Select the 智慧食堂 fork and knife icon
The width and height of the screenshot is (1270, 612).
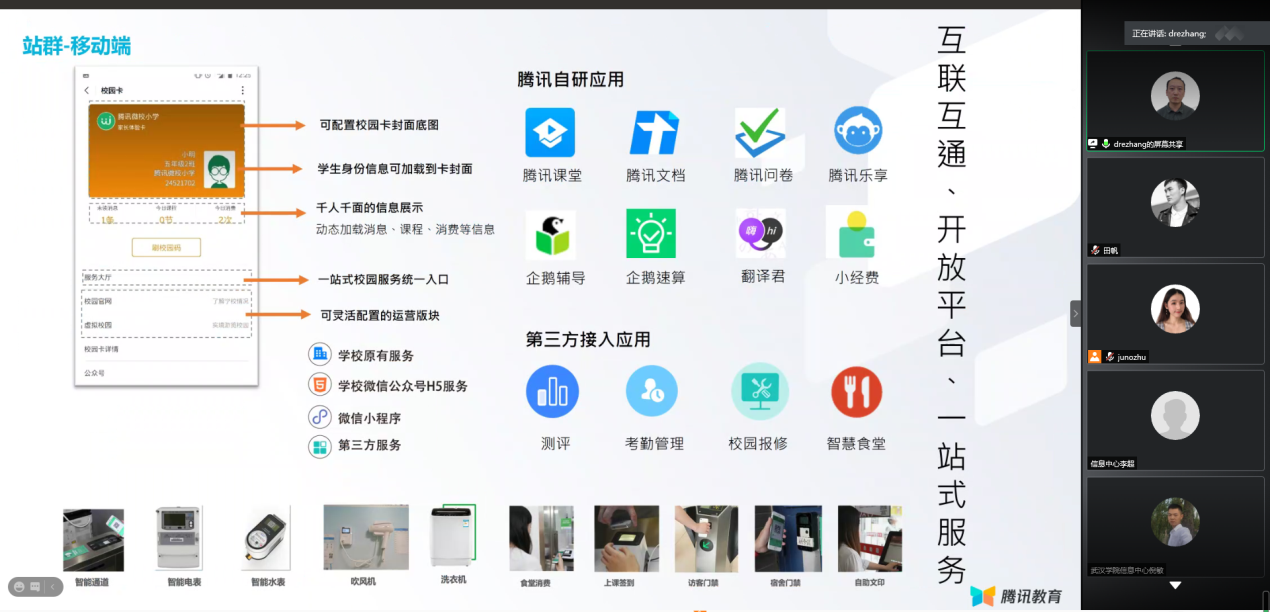(x=856, y=391)
